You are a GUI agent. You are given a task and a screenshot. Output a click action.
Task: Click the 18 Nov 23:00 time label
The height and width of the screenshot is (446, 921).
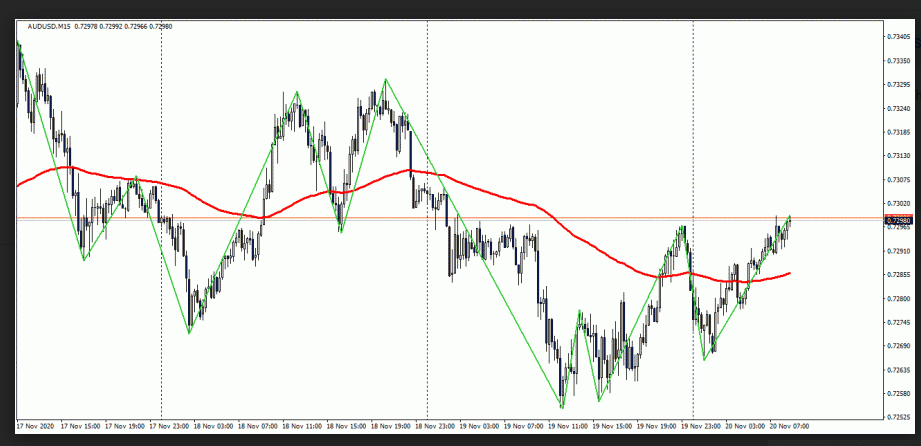(436, 425)
